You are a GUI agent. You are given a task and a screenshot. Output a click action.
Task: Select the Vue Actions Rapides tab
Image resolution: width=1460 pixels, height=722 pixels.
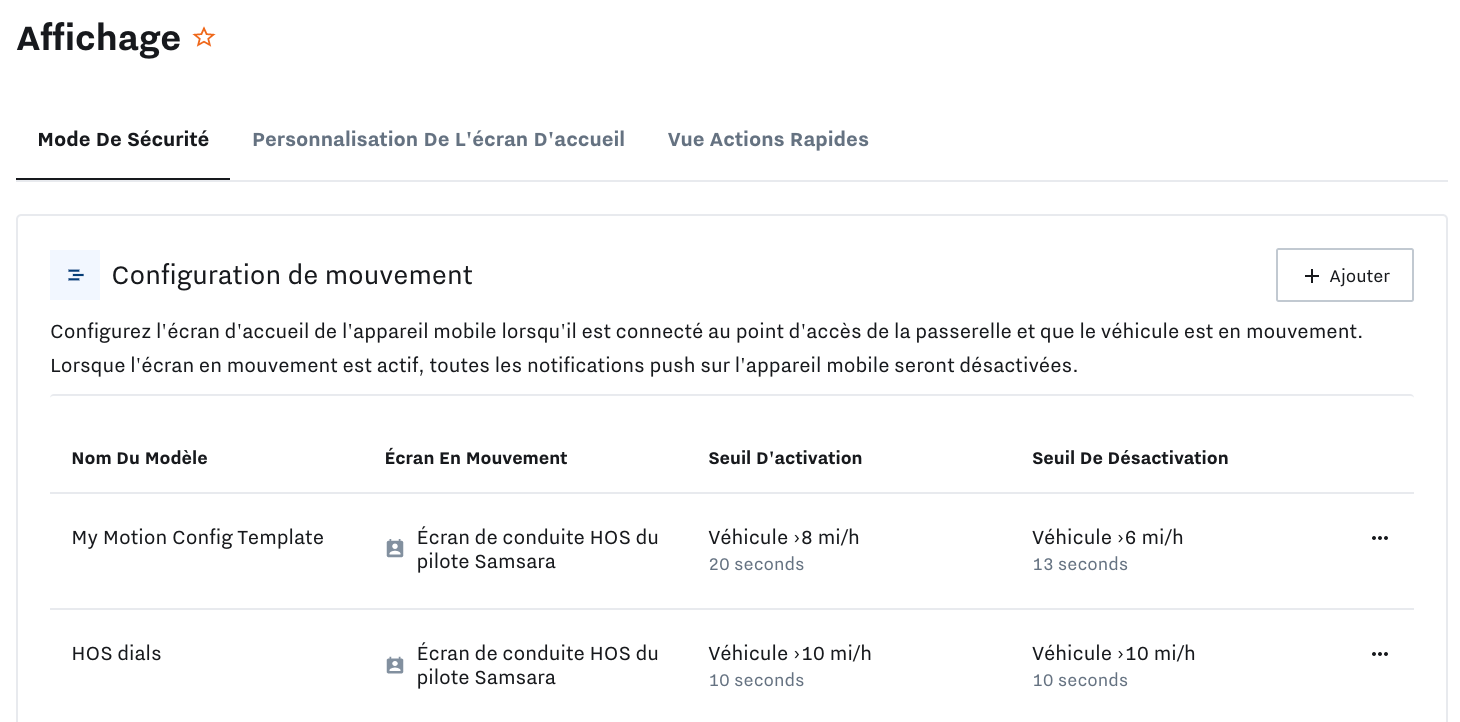[768, 139]
